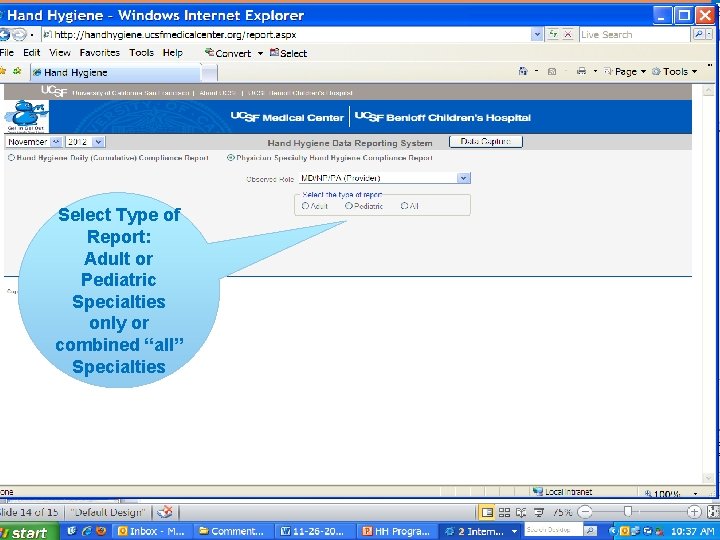Click the address bar URL field
Image resolution: width=720 pixels, height=540 pixels.
[x=289, y=34]
